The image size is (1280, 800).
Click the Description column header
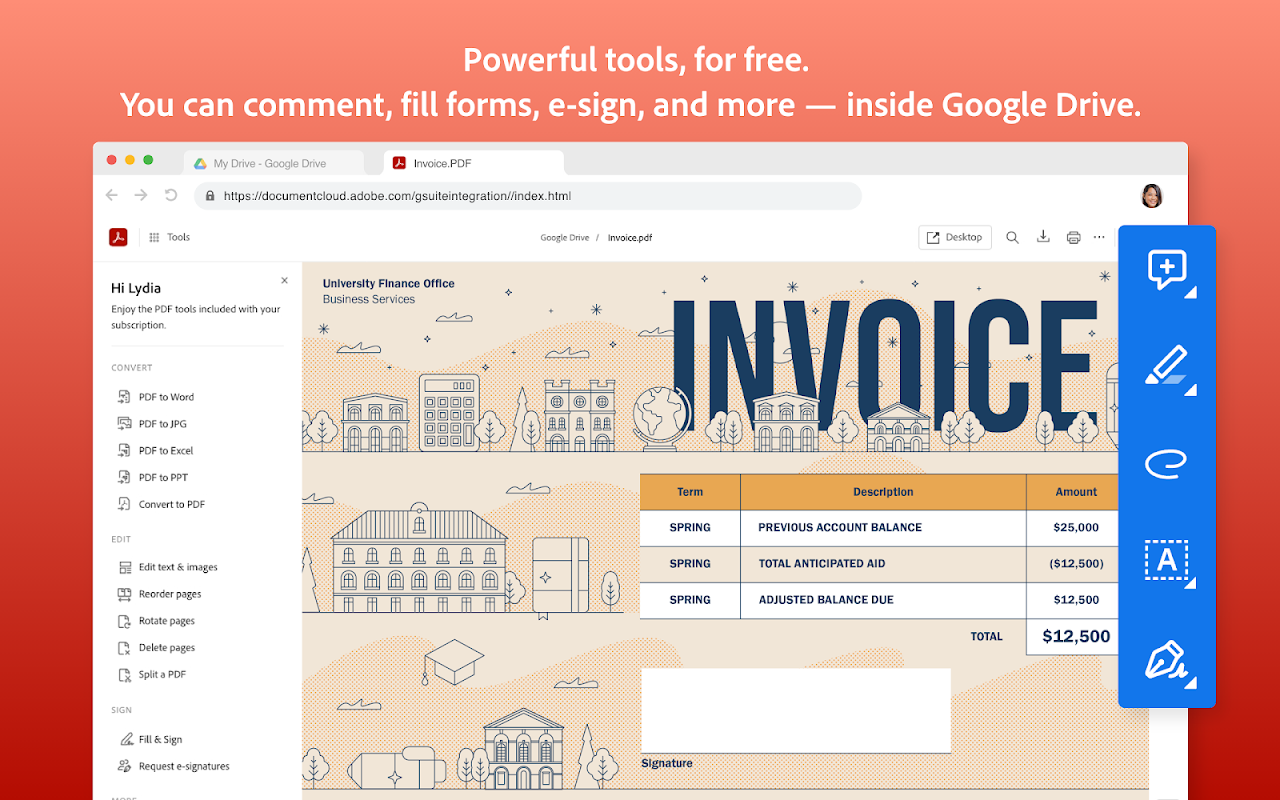pos(883,492)
